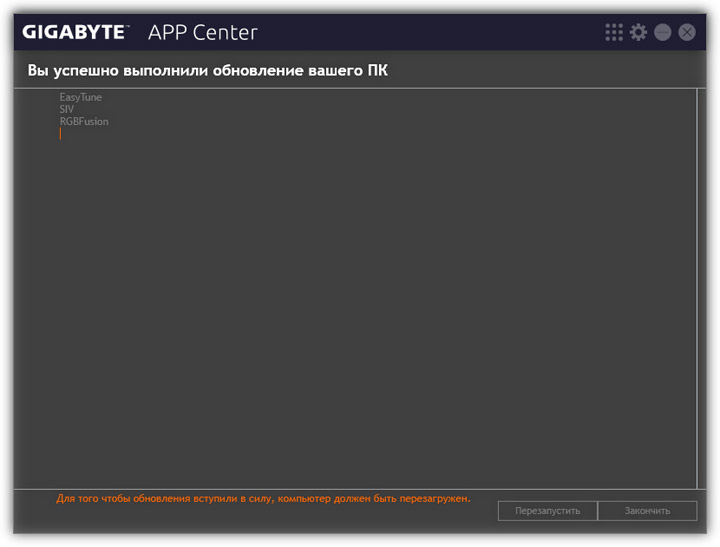Image resolution: width=720 pixels, height=547 pixels.
Task: Click the Перезапустить button
Action: [547, 511]
